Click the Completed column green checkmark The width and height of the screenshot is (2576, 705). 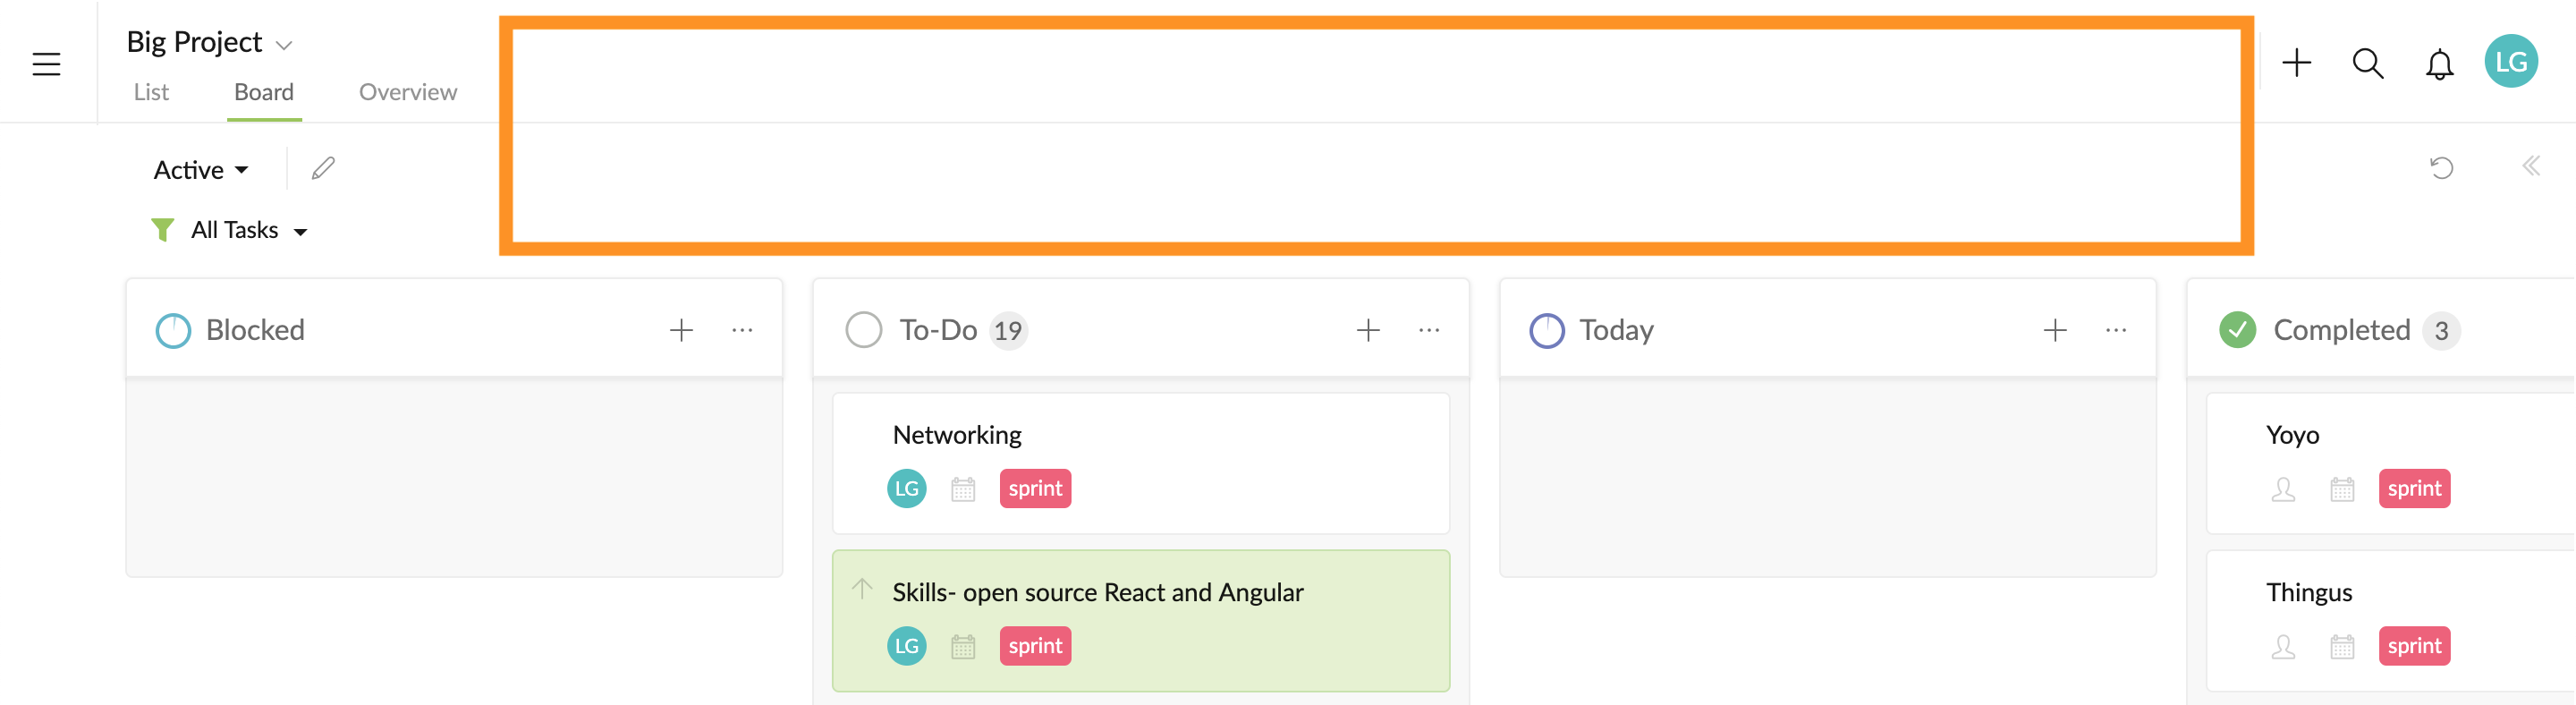[2237, 330]
